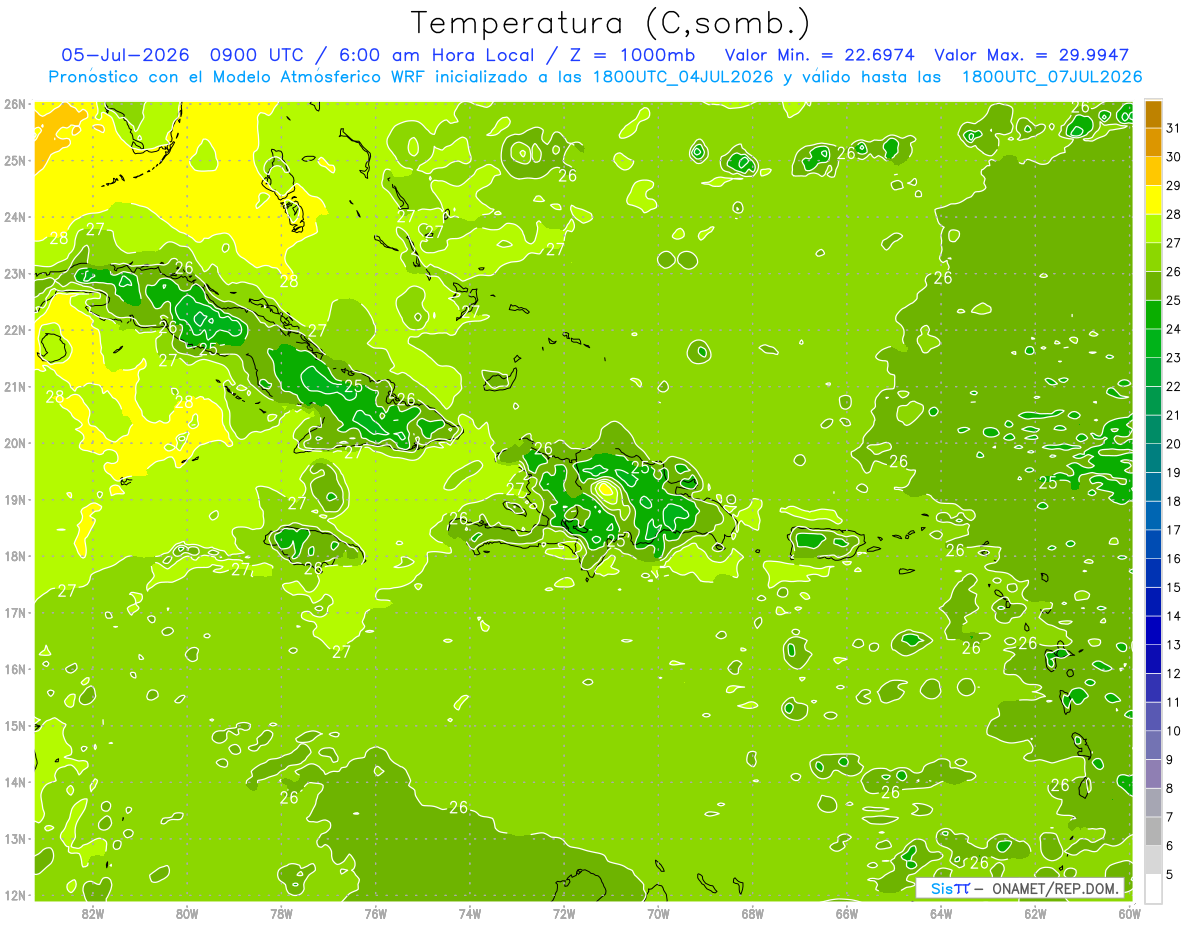The height and width of the screenshot is (927, 1200).
Task: Click the "24N" latitude label
Action: point(15,217)
